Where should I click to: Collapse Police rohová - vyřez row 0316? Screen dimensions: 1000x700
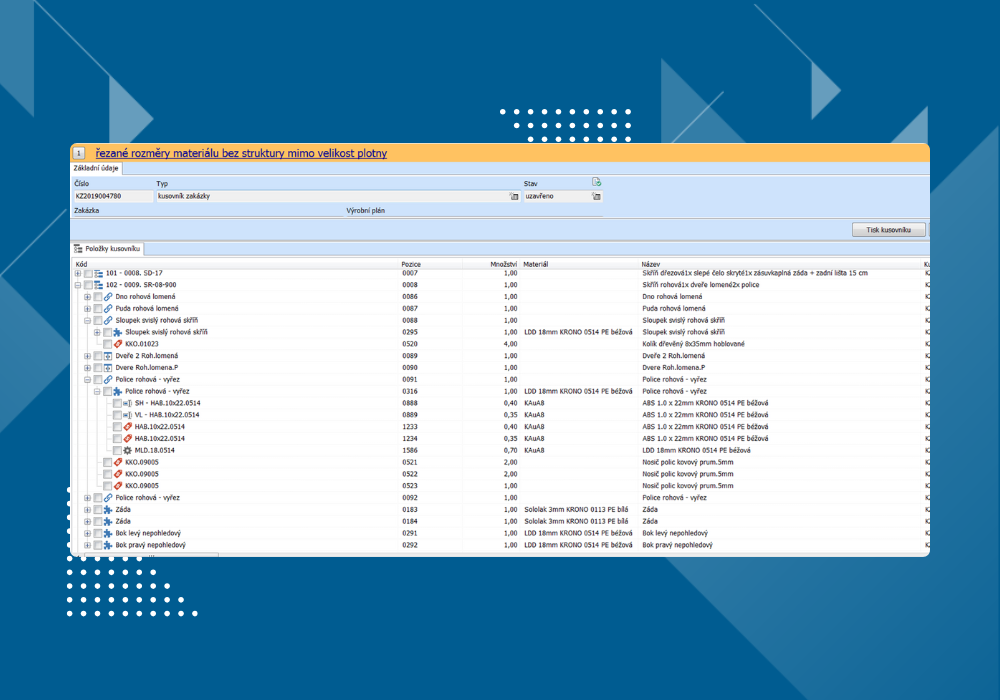(x=97, y=391)
